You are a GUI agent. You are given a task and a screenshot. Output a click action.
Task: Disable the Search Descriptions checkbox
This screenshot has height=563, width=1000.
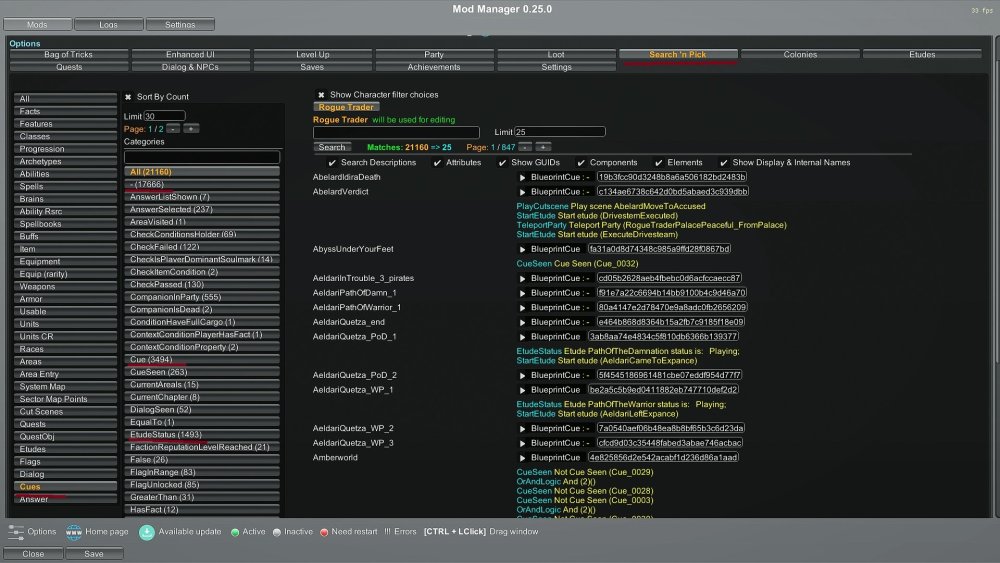[332, 162]
